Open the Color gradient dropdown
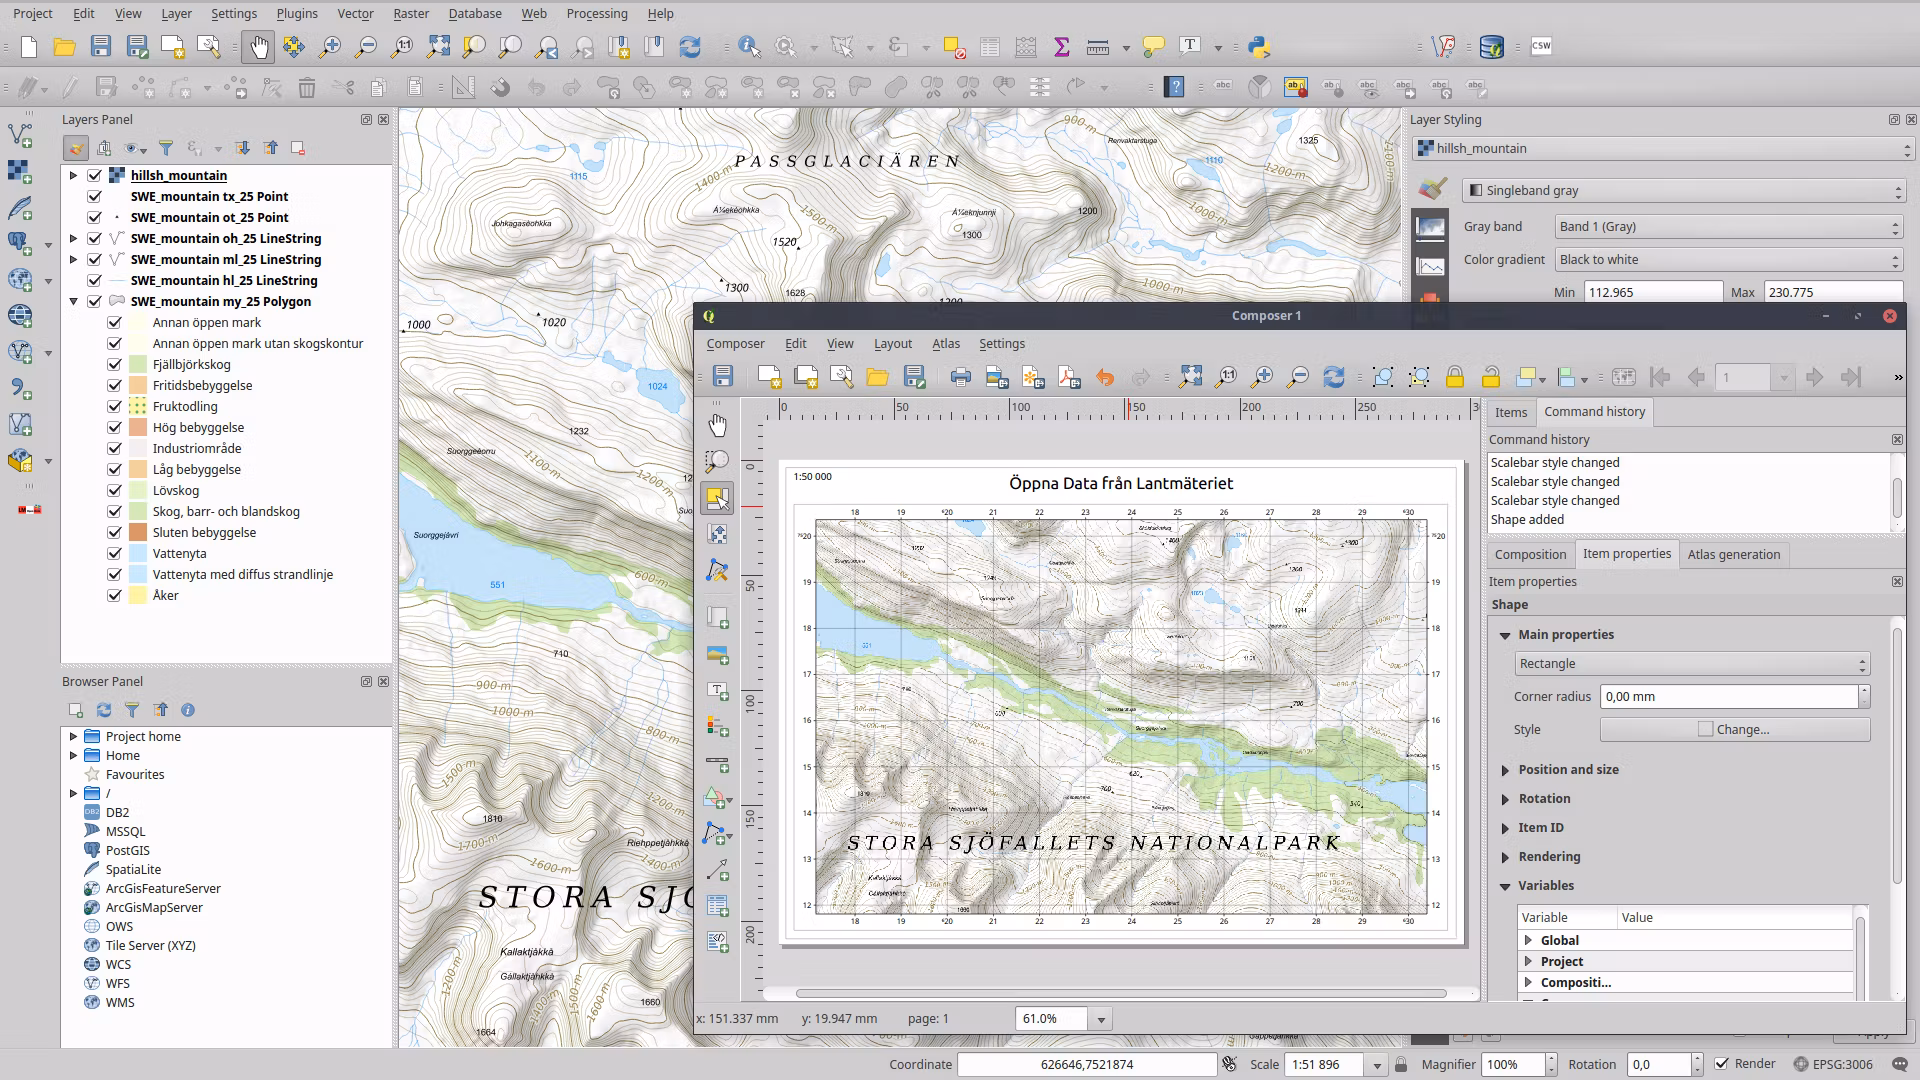1920x1080 pixels. point(1729,260)
